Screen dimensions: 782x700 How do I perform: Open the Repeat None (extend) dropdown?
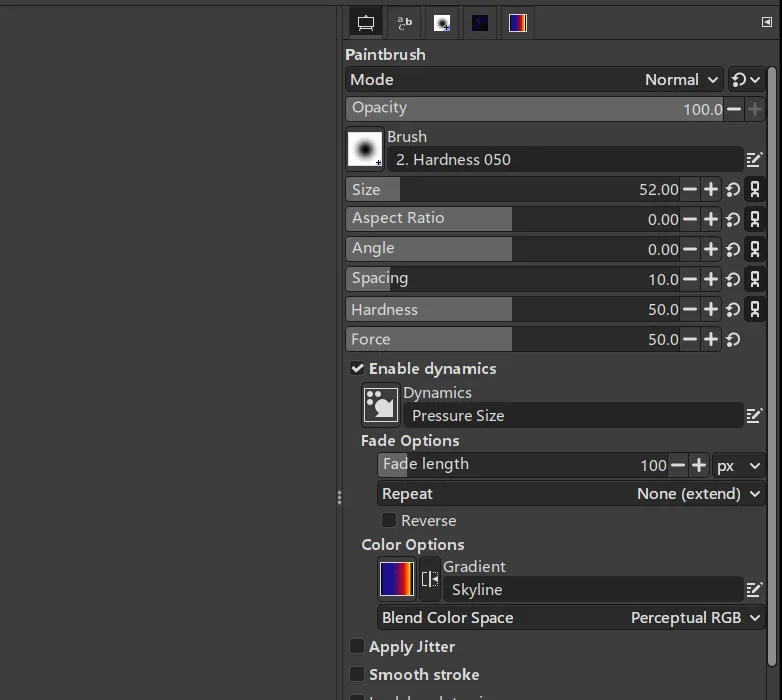(x=571, y=494)
